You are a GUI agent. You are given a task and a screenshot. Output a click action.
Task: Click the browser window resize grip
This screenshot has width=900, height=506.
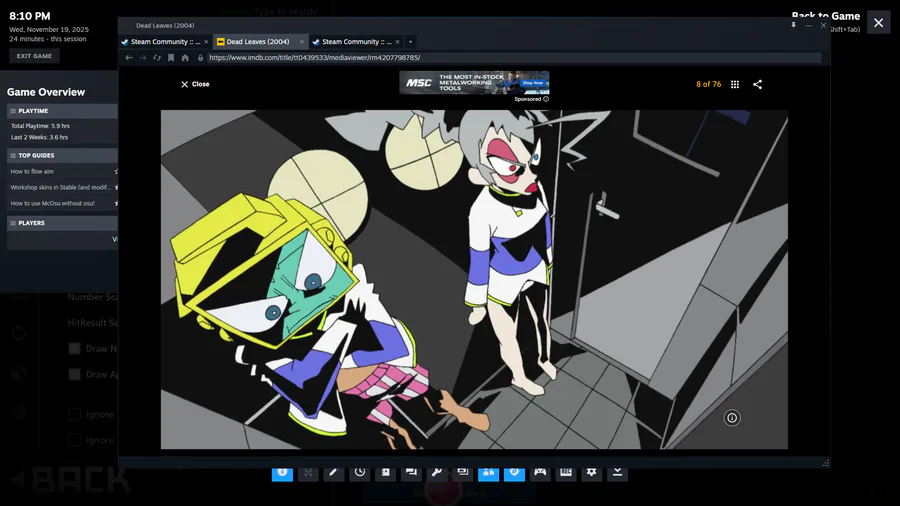pyautogui.click(x=825, y=463)
